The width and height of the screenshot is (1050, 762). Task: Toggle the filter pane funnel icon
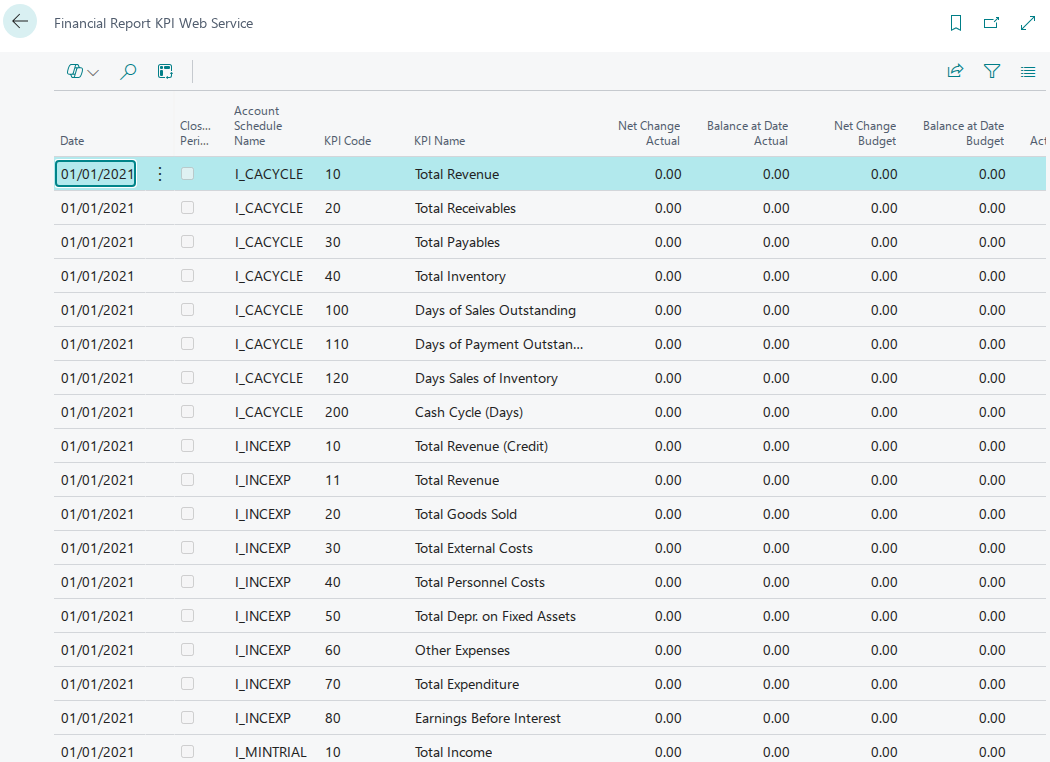[x=992, y=71]
